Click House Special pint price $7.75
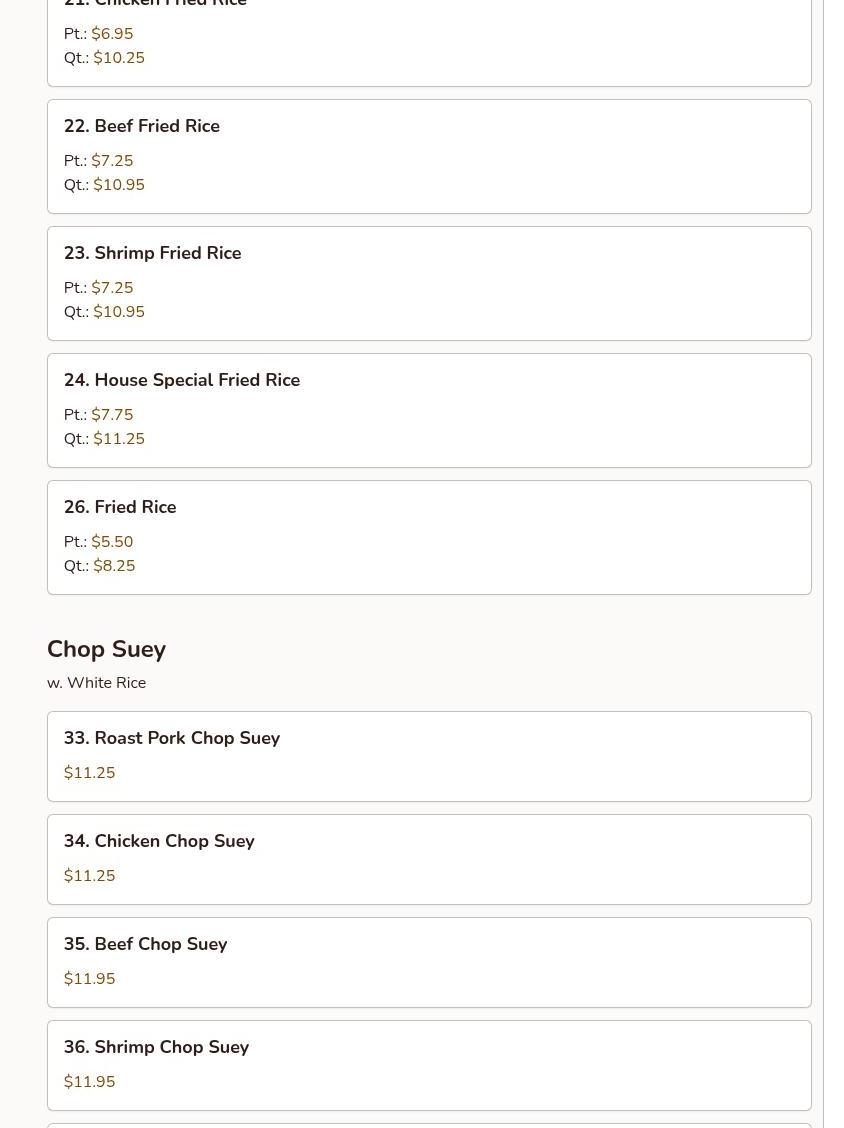This screenshot has height=1128, width=844. pyautogui.click(x=112, y=415)
